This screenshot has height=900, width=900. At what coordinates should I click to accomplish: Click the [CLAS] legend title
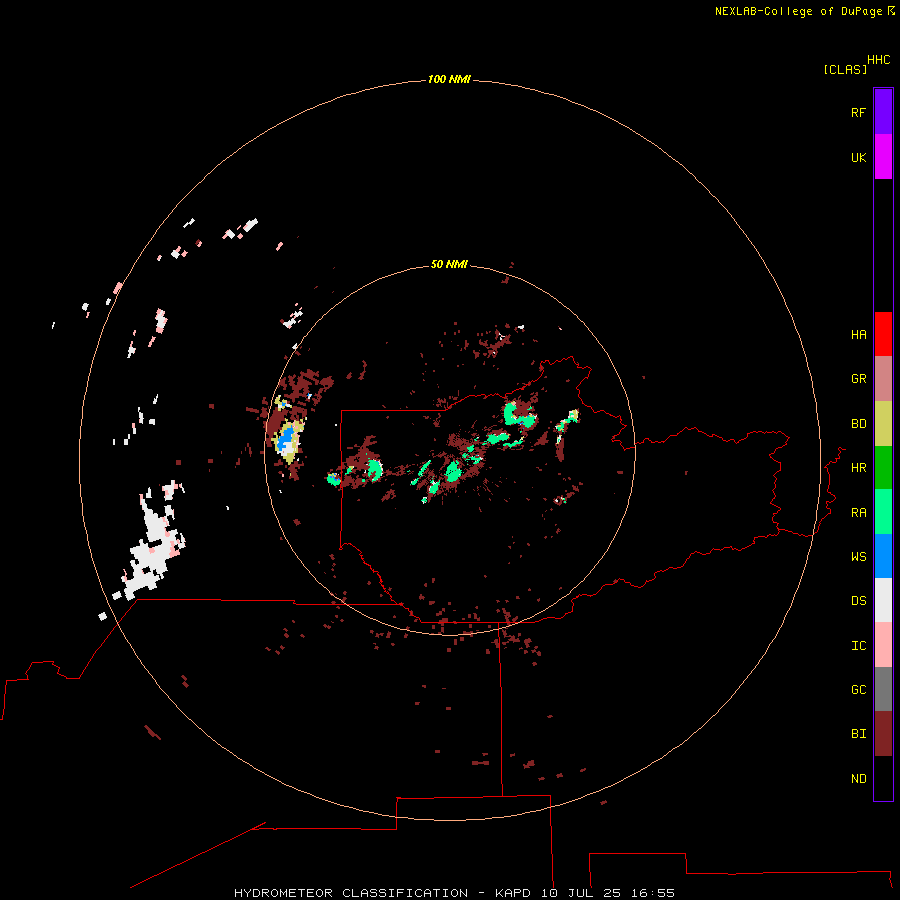pyautogui.click(x=845, y=69)
